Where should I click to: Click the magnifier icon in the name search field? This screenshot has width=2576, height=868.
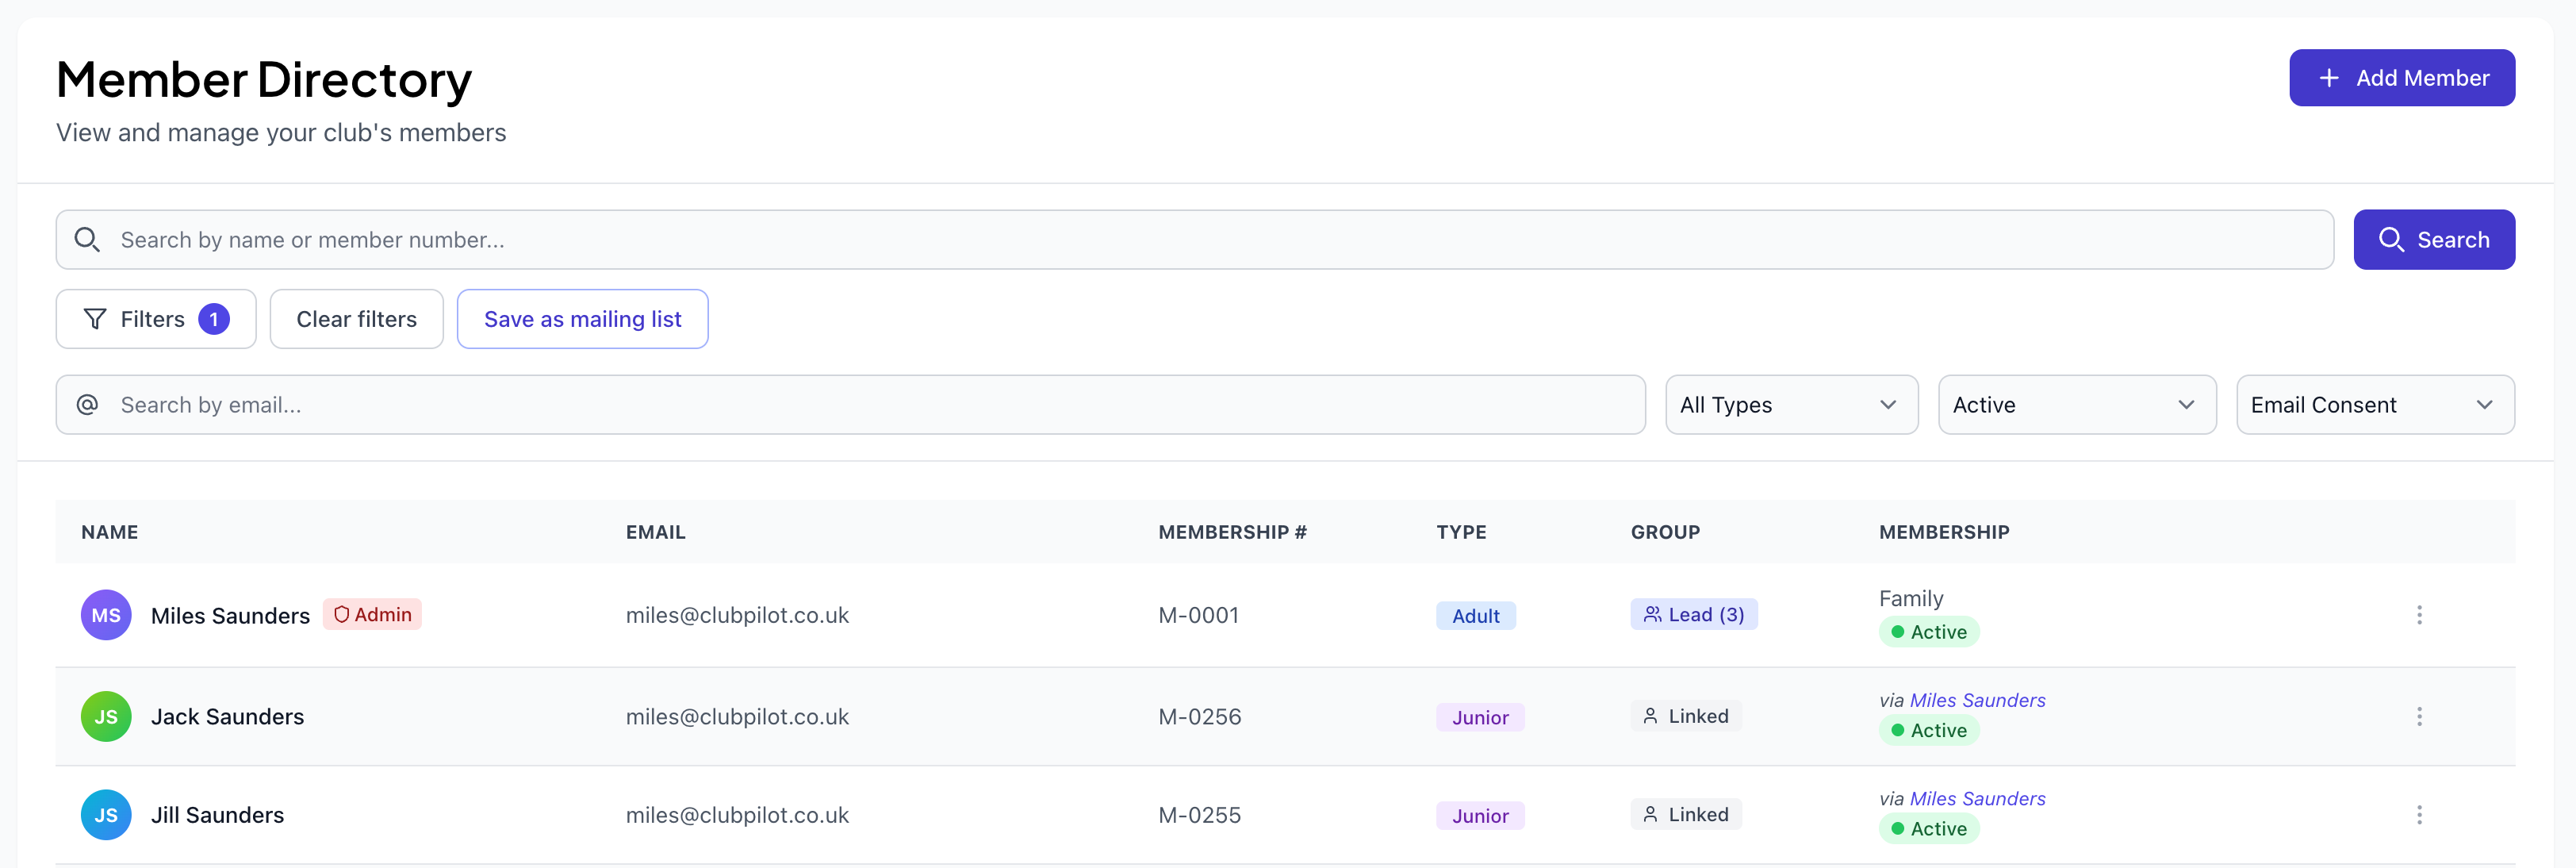[87, 240]
